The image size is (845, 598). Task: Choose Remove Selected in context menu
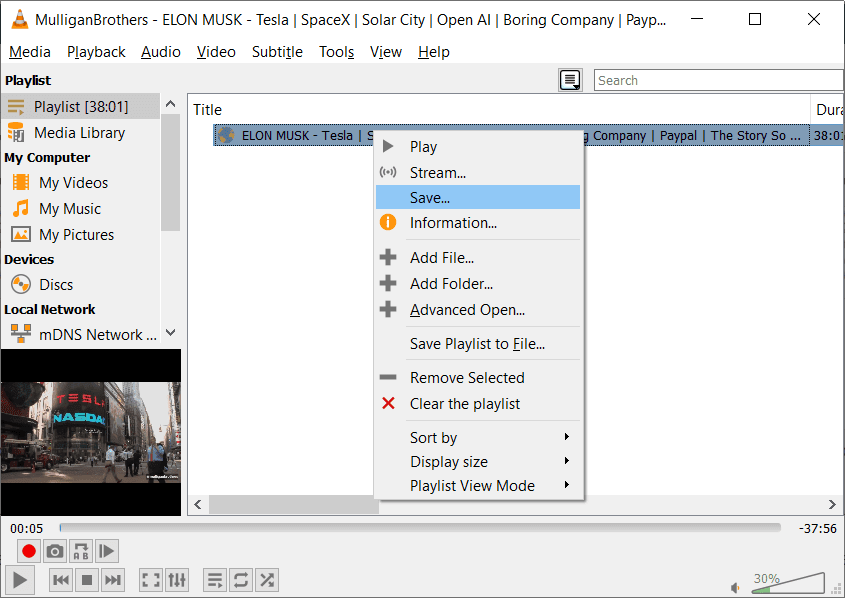pyautogui.click(x=478, y=378)
